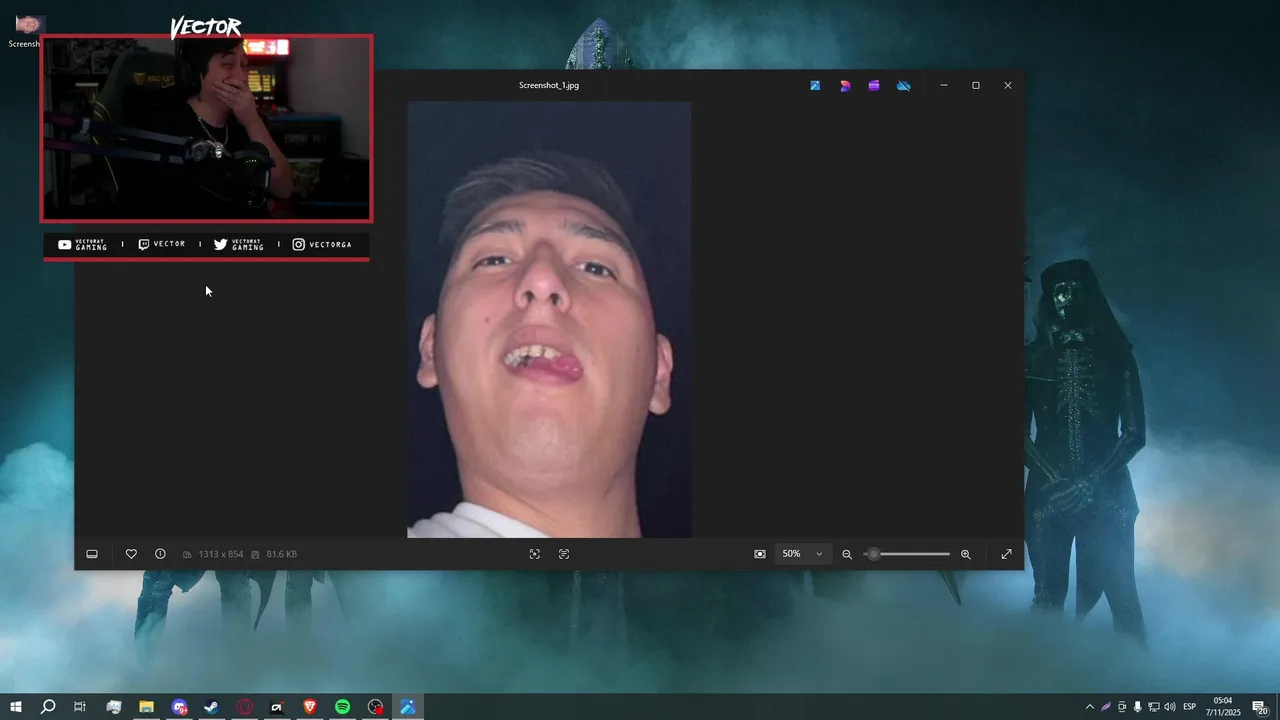Switch the ESP input language
Image resolution: width=1280 pixels, height=720 pixels.
1190,707
